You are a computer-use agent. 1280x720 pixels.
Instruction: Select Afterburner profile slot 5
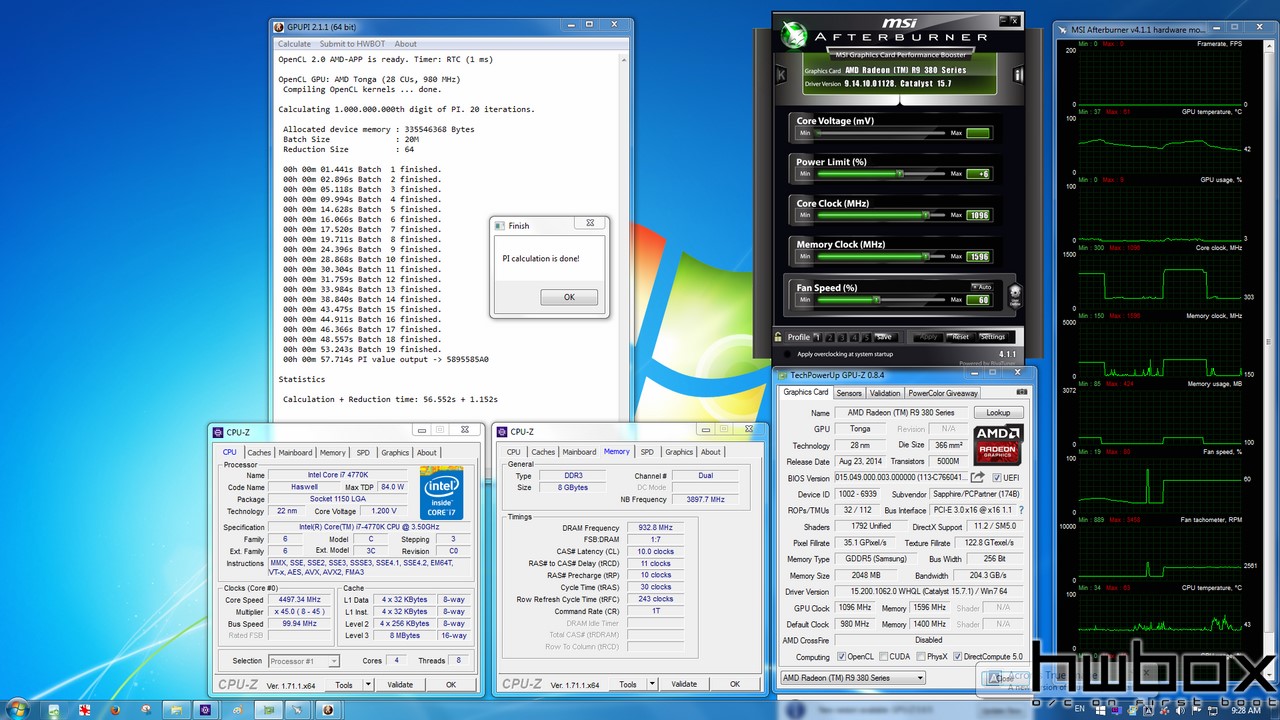[x=866, y=337]
